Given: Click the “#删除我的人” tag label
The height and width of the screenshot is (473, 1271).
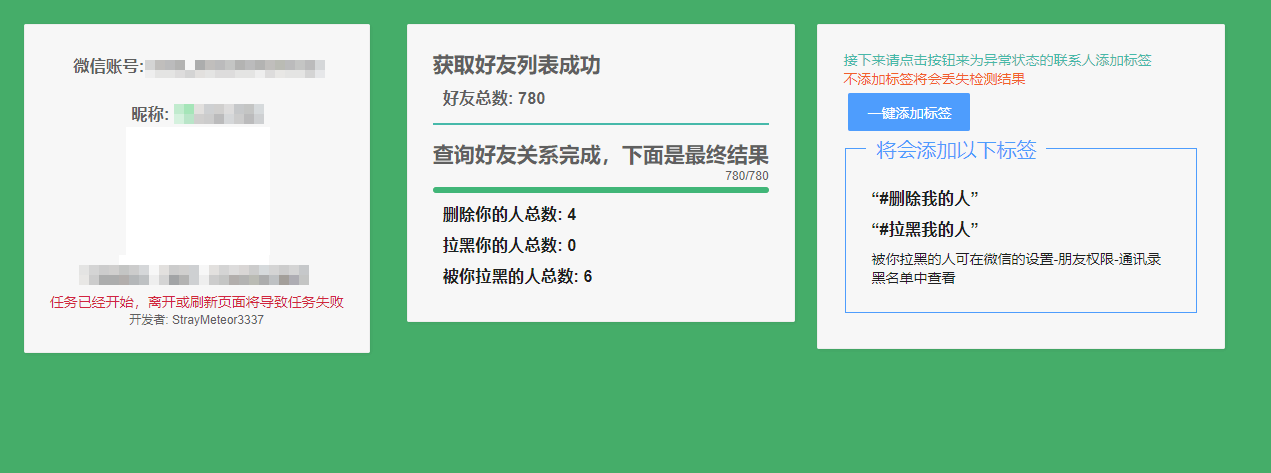Looking at the screenshot, I should (x=924, y=197).
